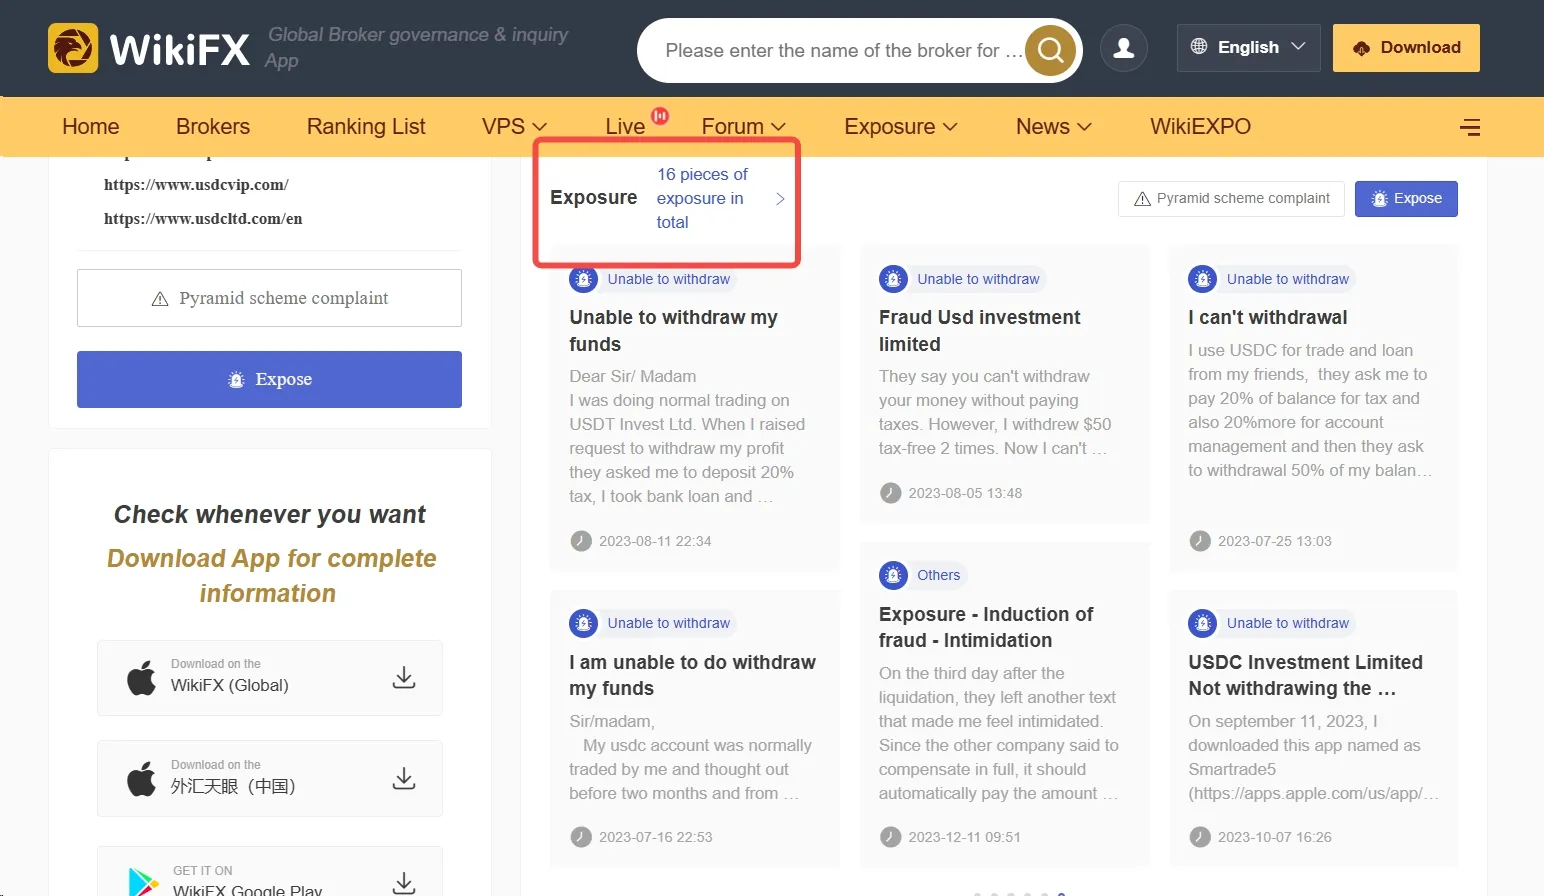Click the Google Play icon
Image resolution: width=1544 pixels, height=896 pixels.
(x=143, y=881)
